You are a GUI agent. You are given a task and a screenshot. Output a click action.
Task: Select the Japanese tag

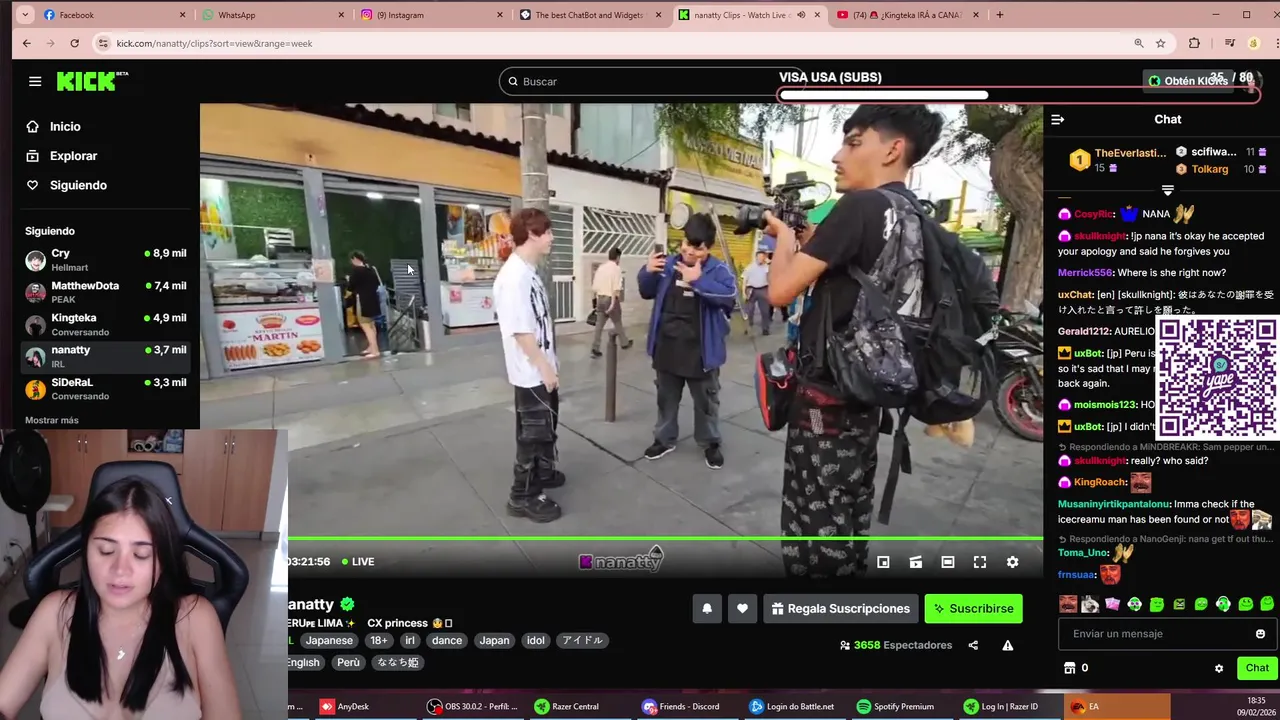coord(329,640)
